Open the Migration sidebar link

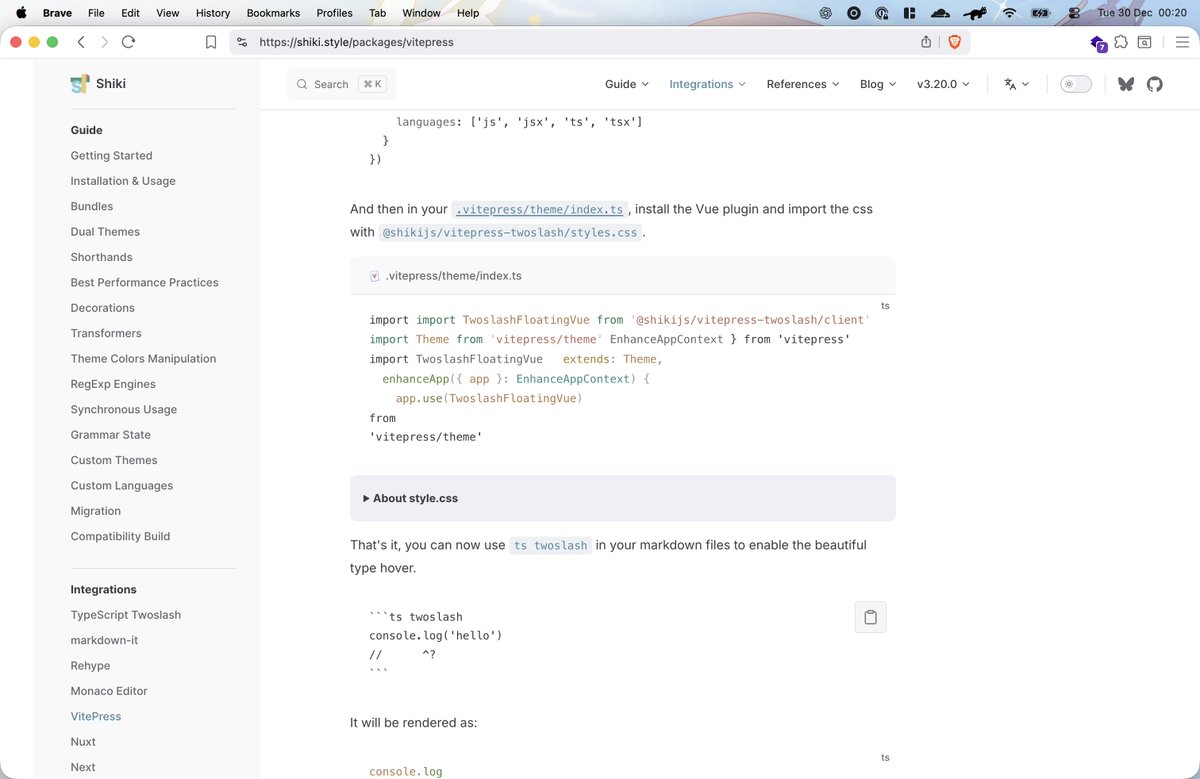(96, 511)
